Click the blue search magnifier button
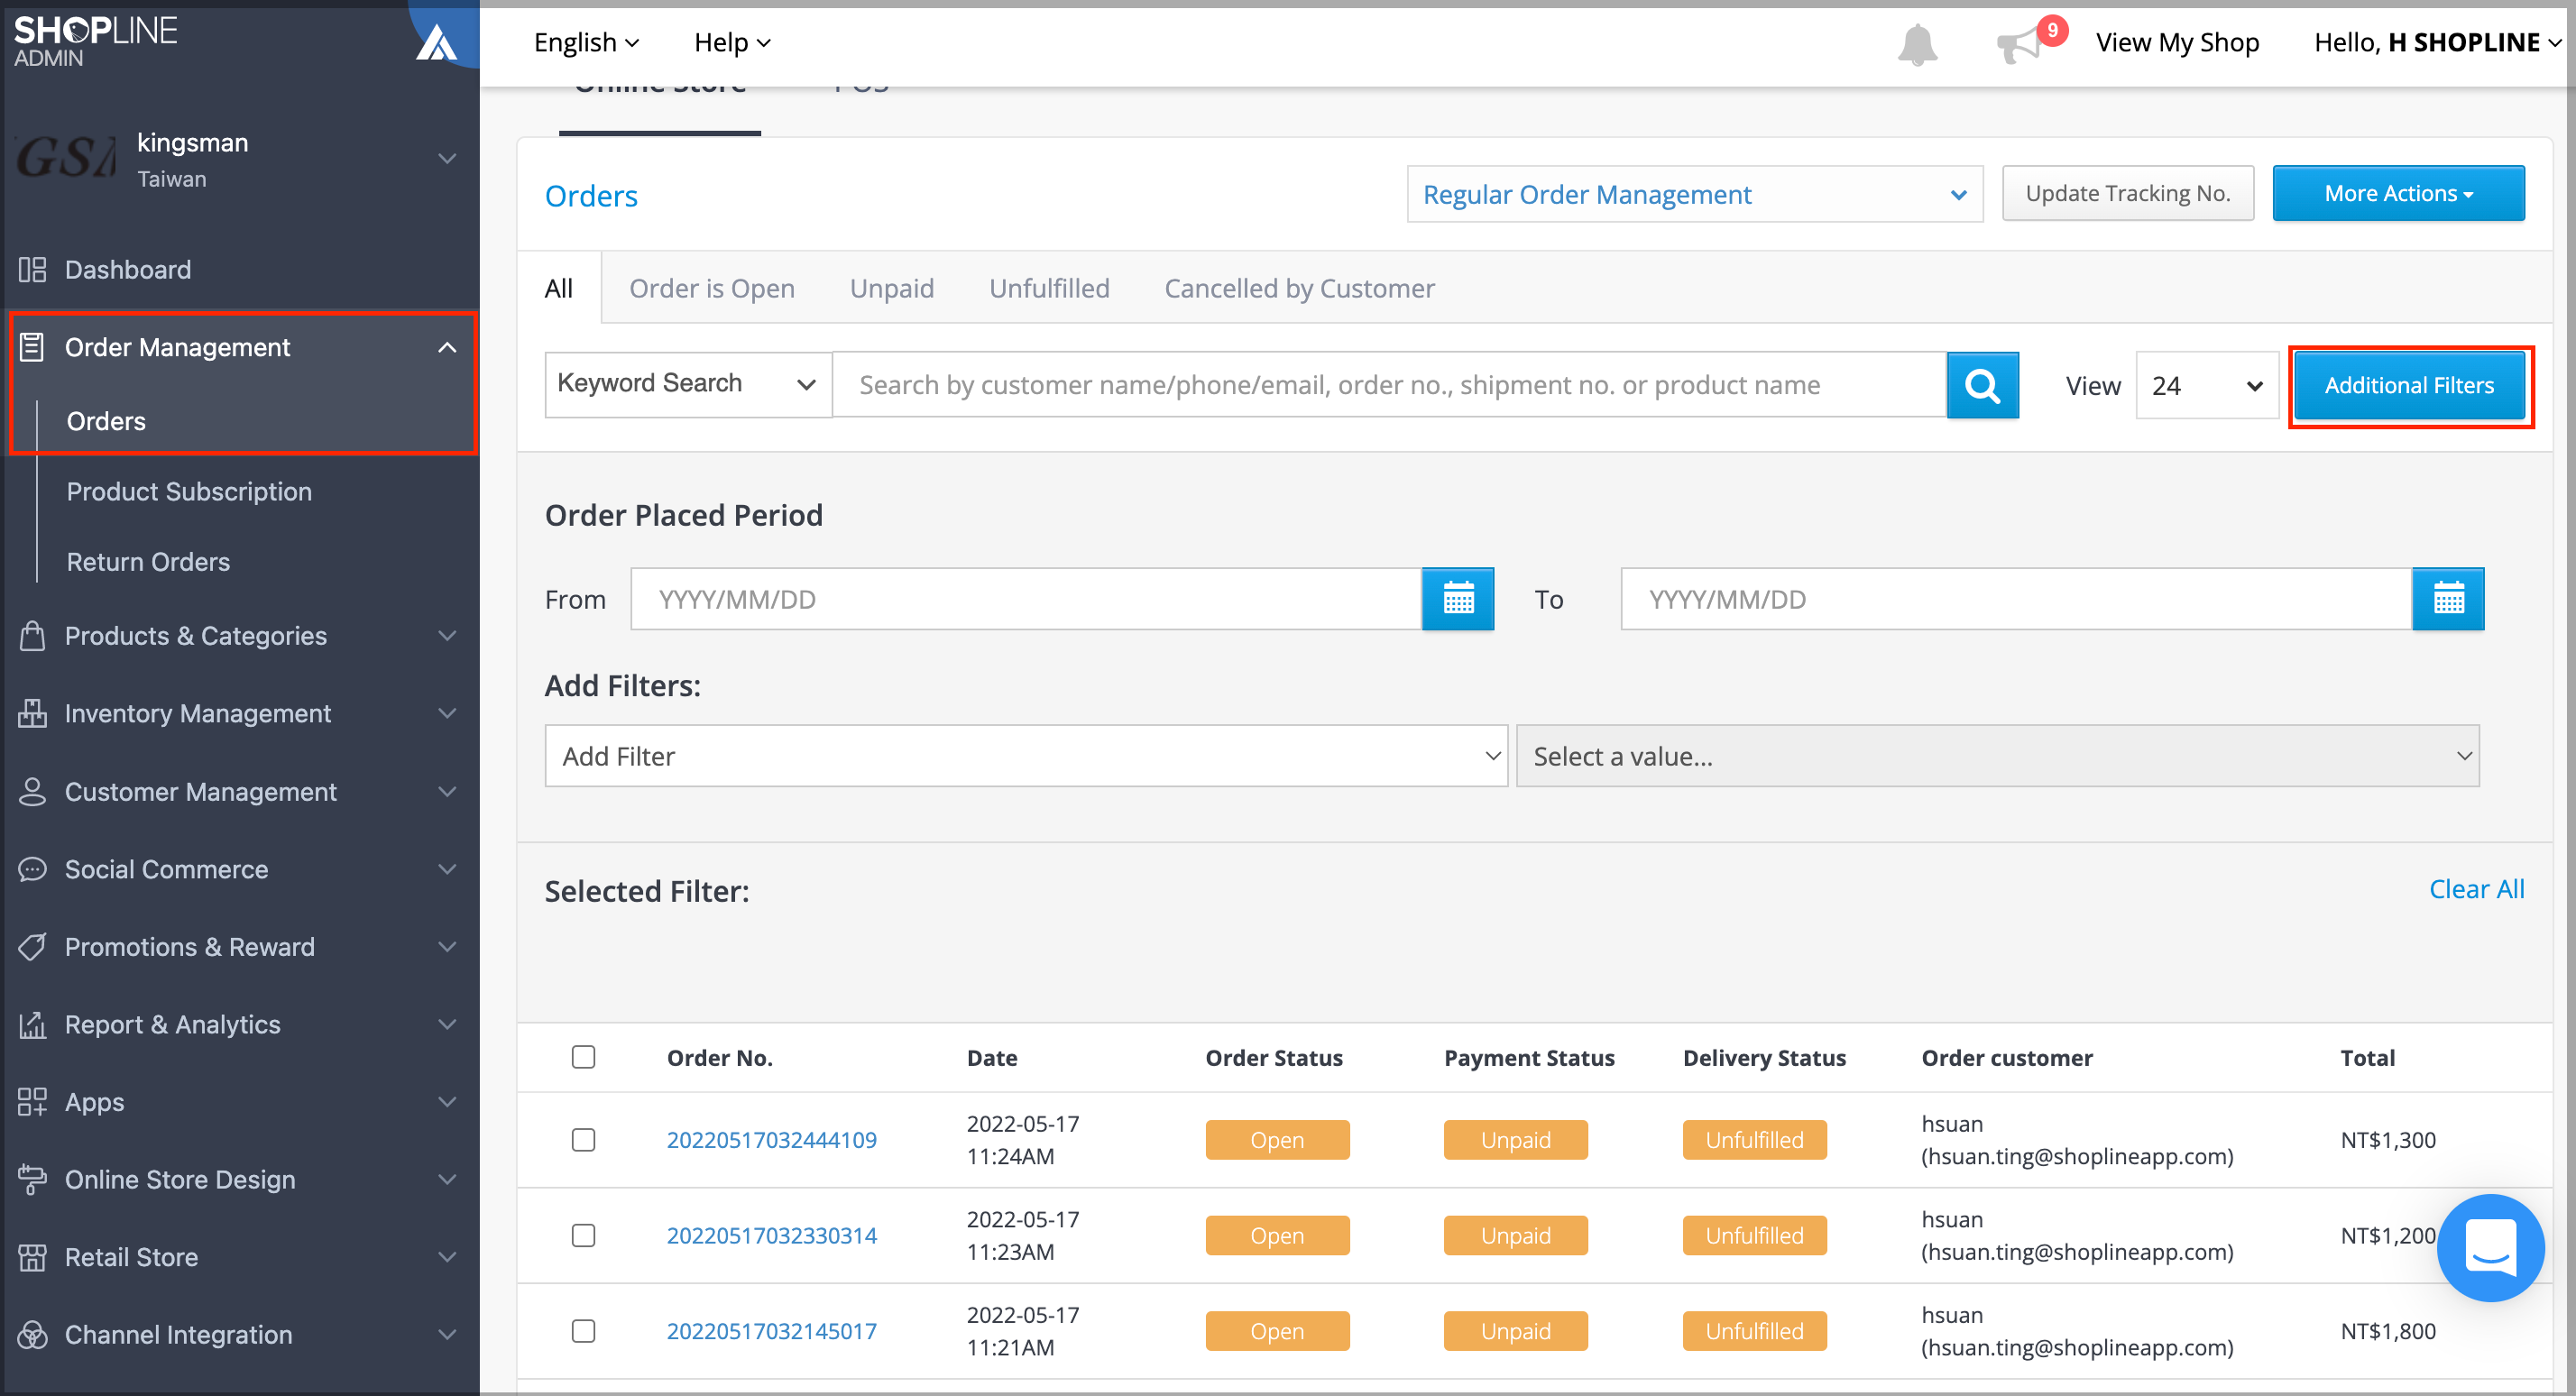The height and width of the screenshot is (1396, 2576). tap(1982, 385)
